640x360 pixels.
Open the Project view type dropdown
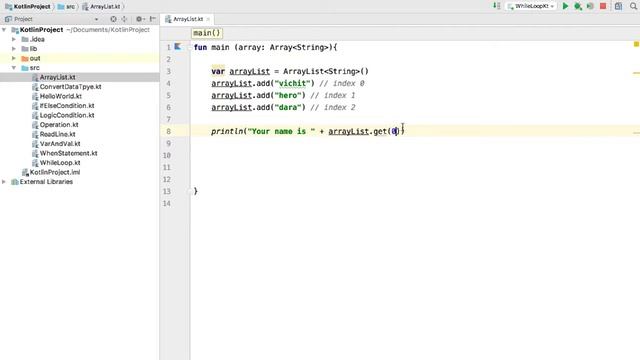pos(96,19)
